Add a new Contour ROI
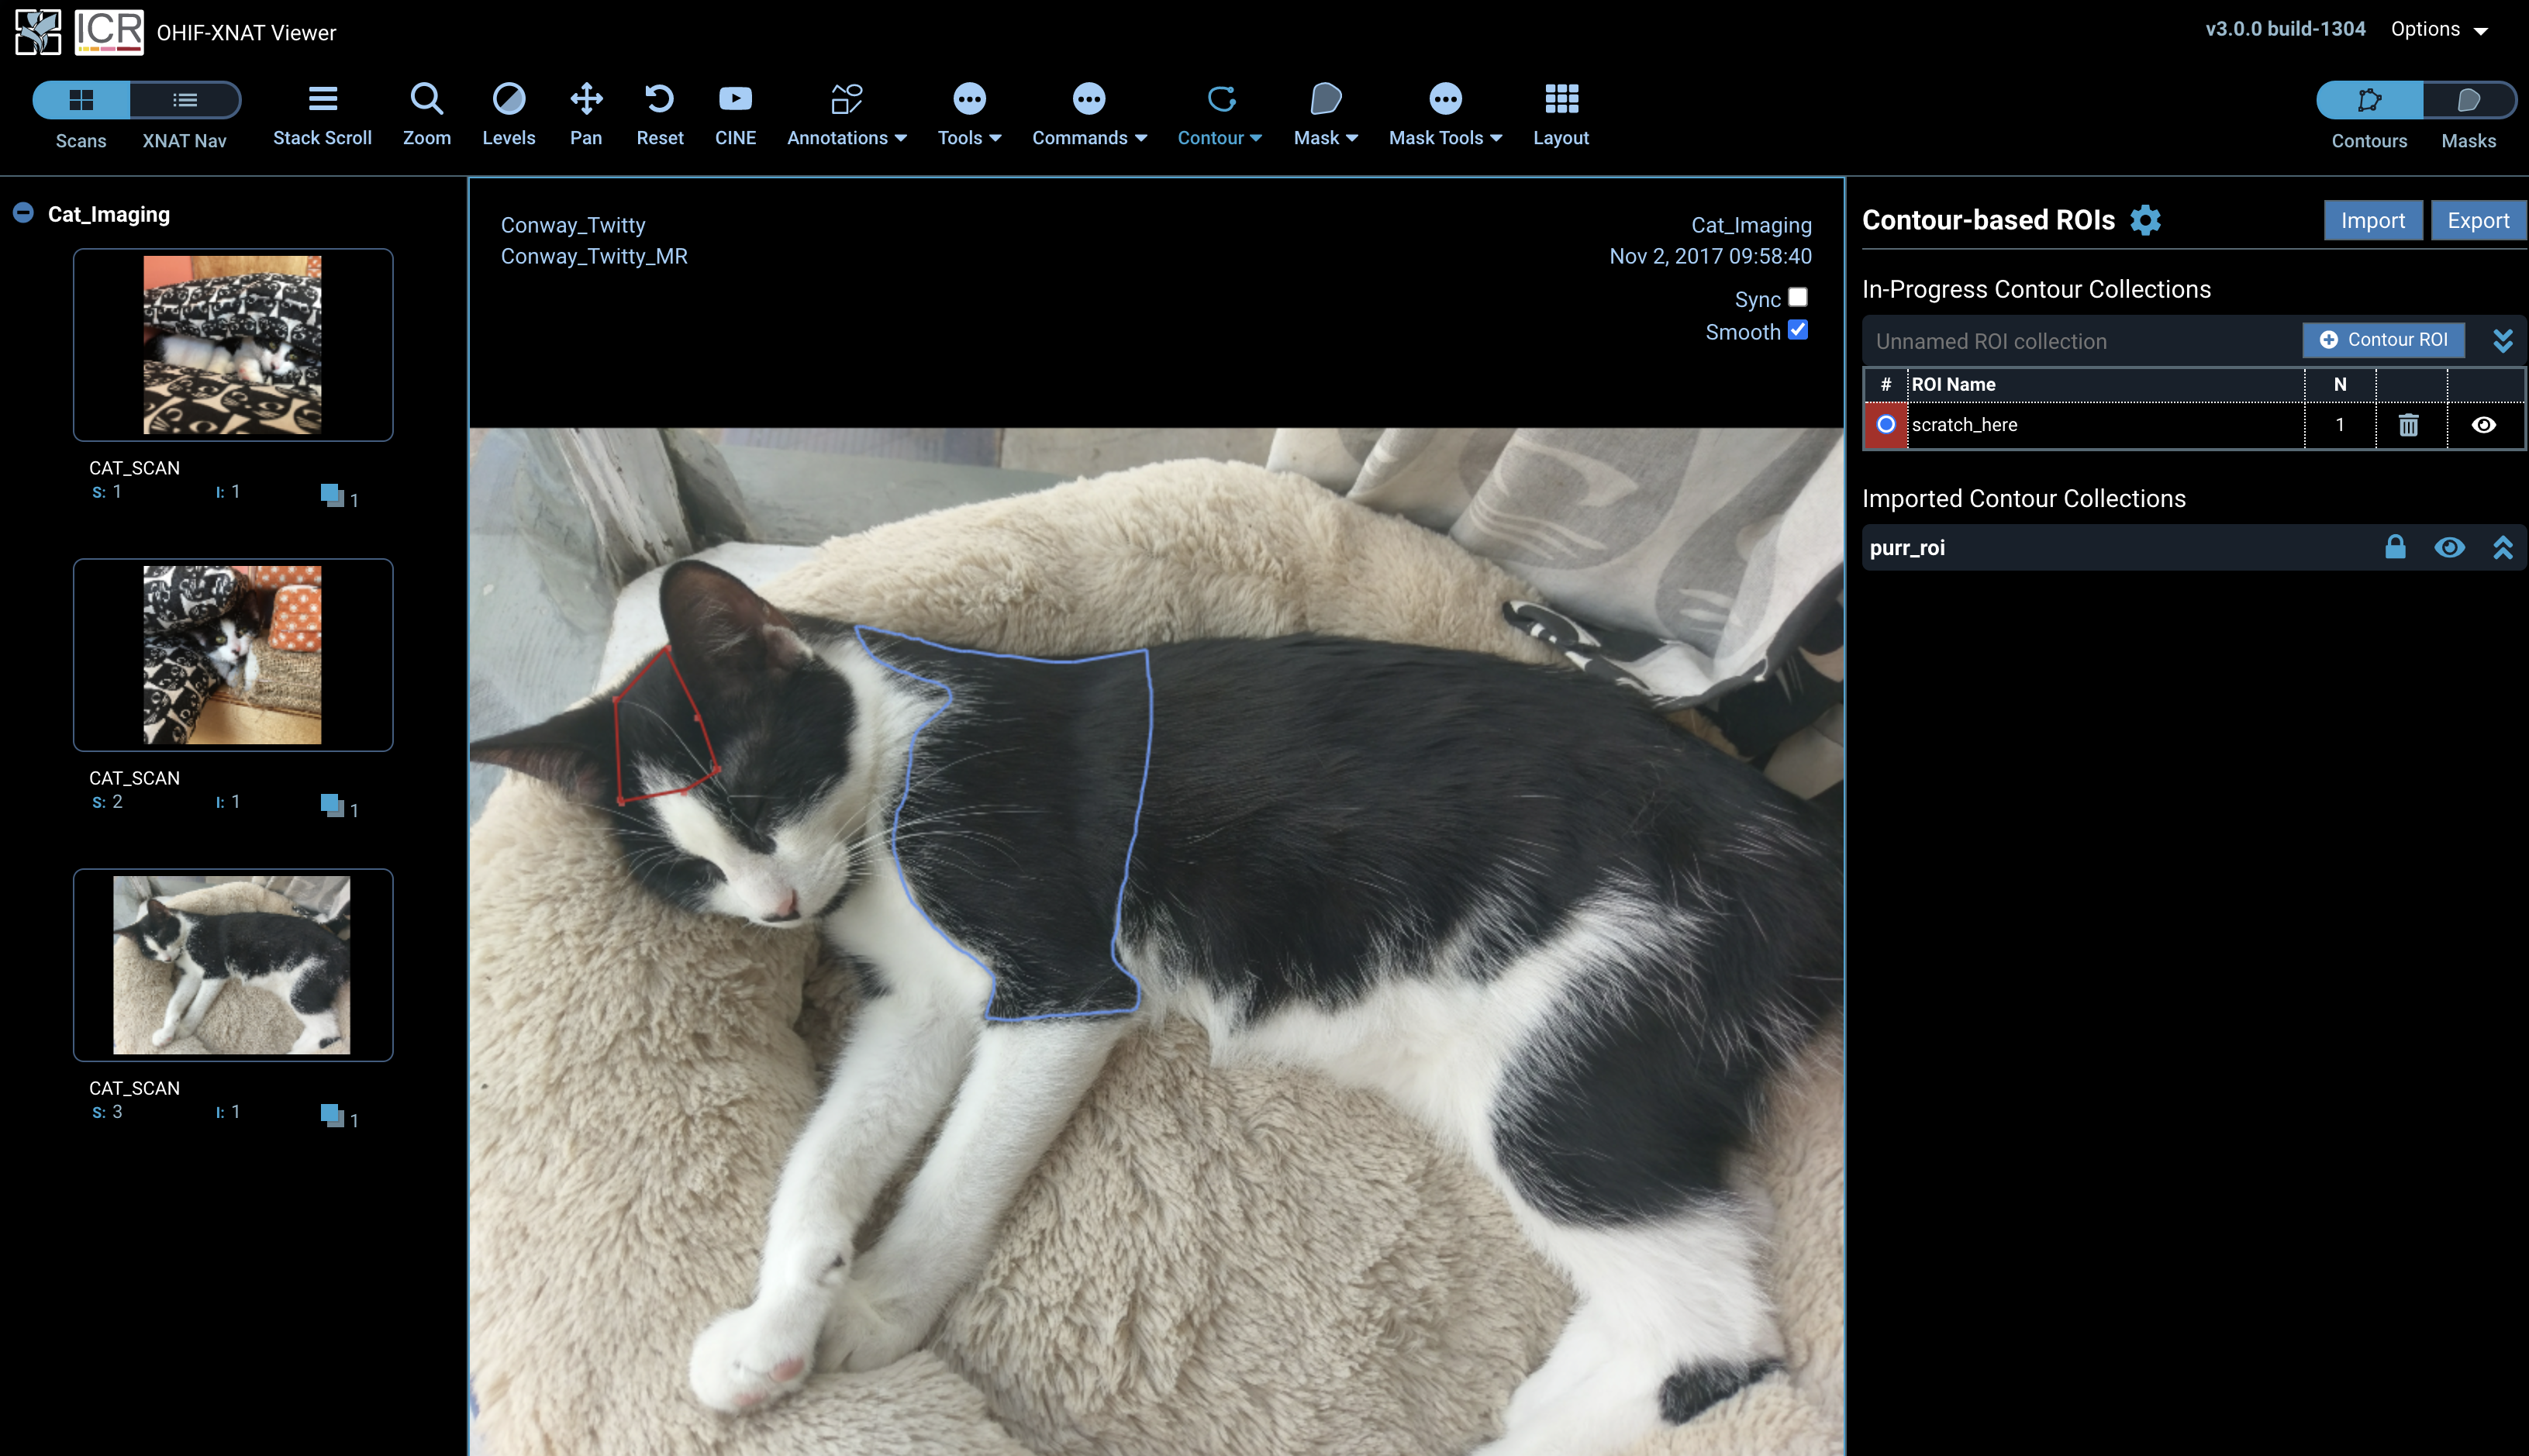Viewport: 2529px width, 1456px height. pos(2383,340)
